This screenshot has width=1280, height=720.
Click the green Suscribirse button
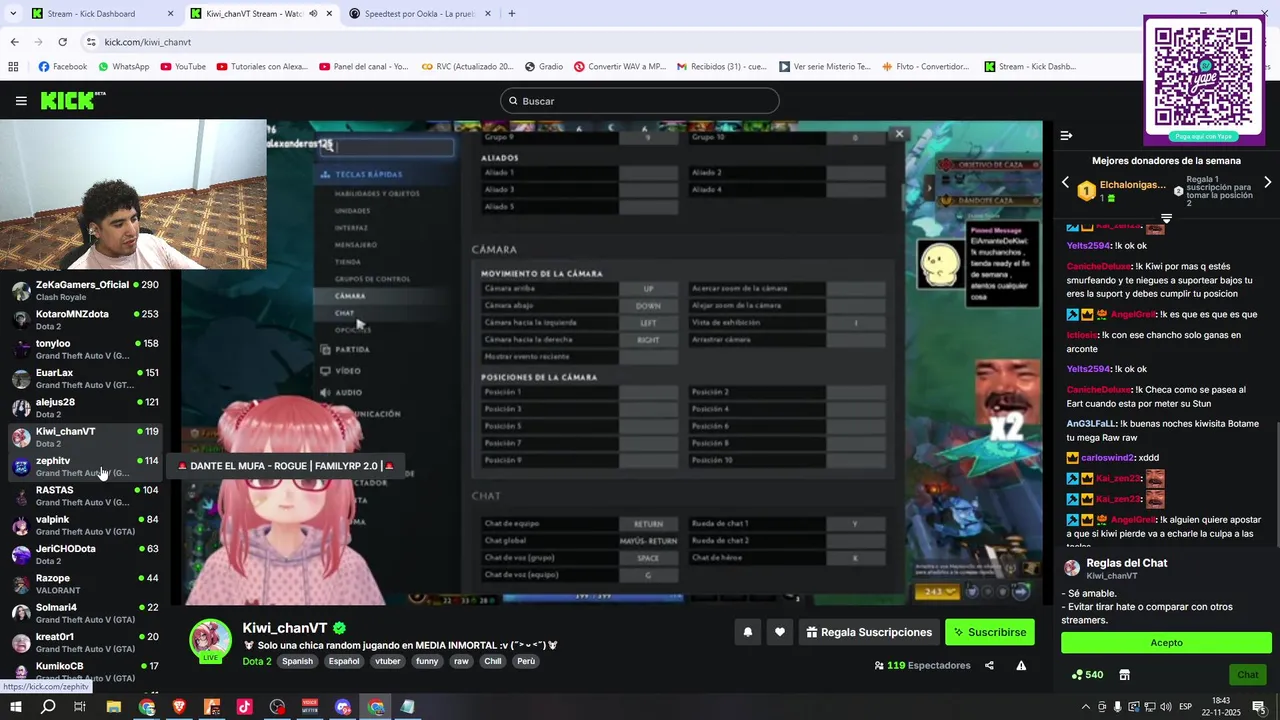(x=990, y=632)
